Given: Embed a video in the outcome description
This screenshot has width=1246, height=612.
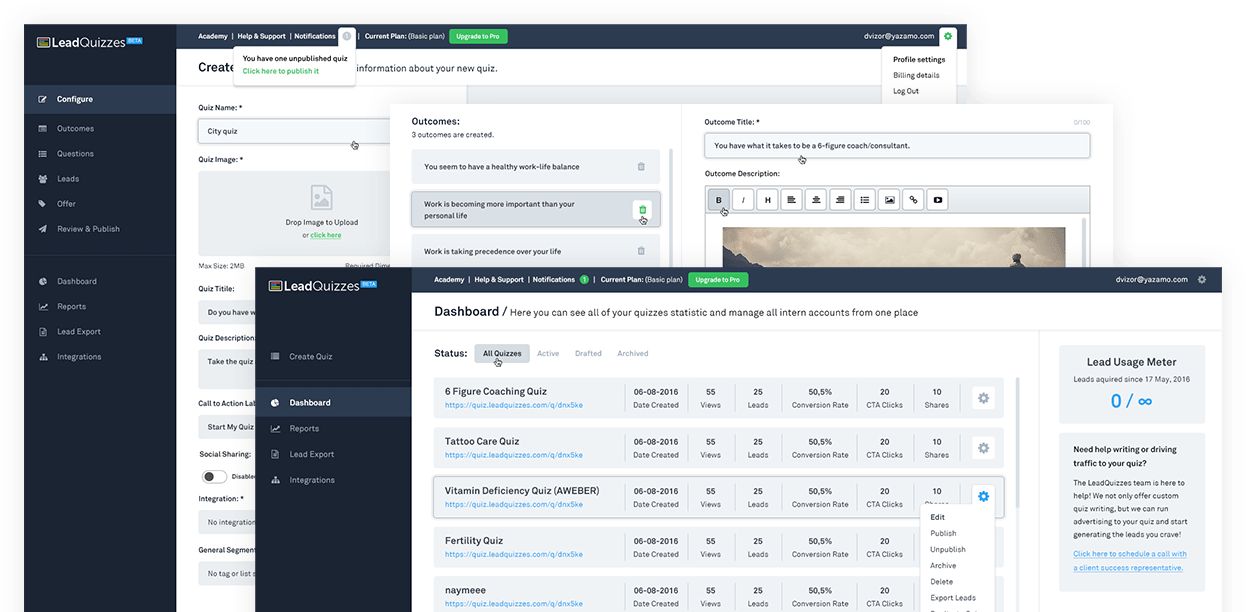Looking at the screenshot, I should pyautogui.click(x=937, y=199).
